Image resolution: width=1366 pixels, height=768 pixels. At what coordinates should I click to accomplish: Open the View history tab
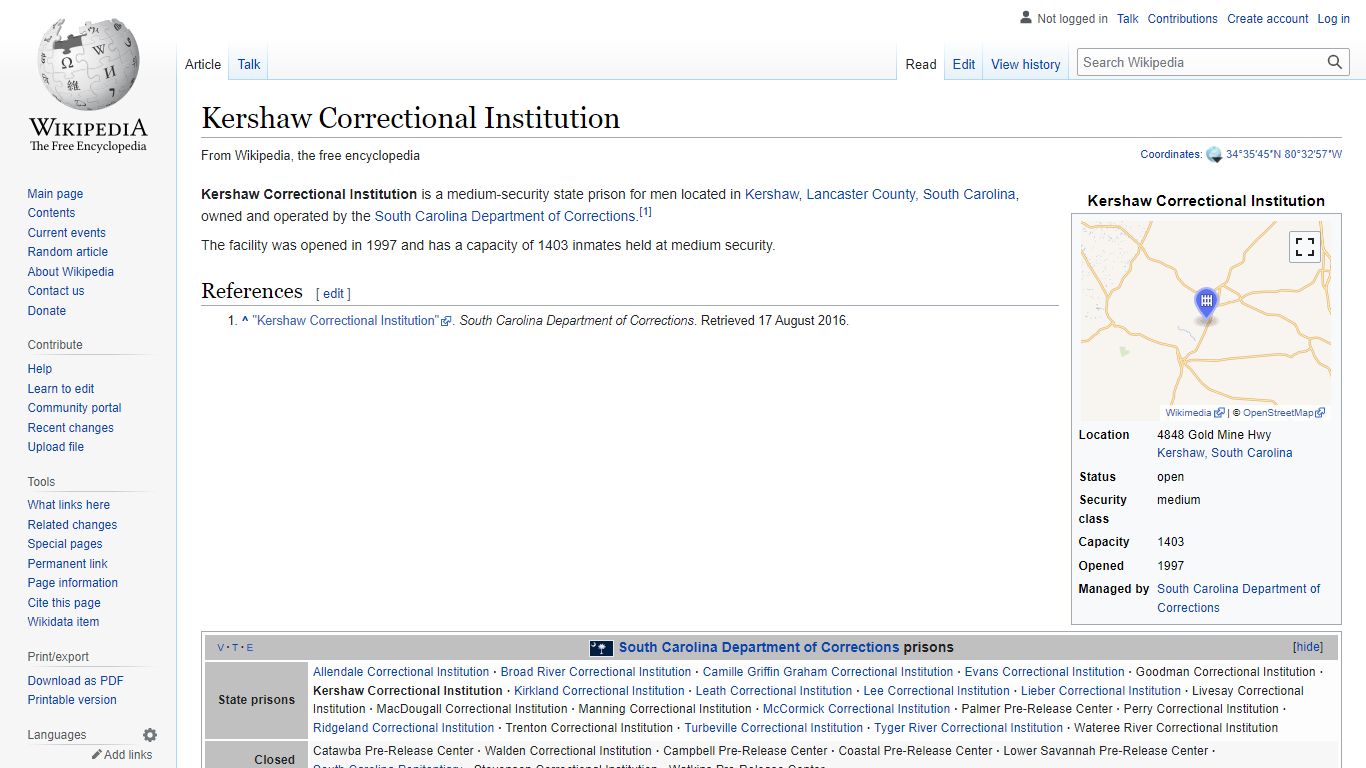click(x=1025, y=64)
